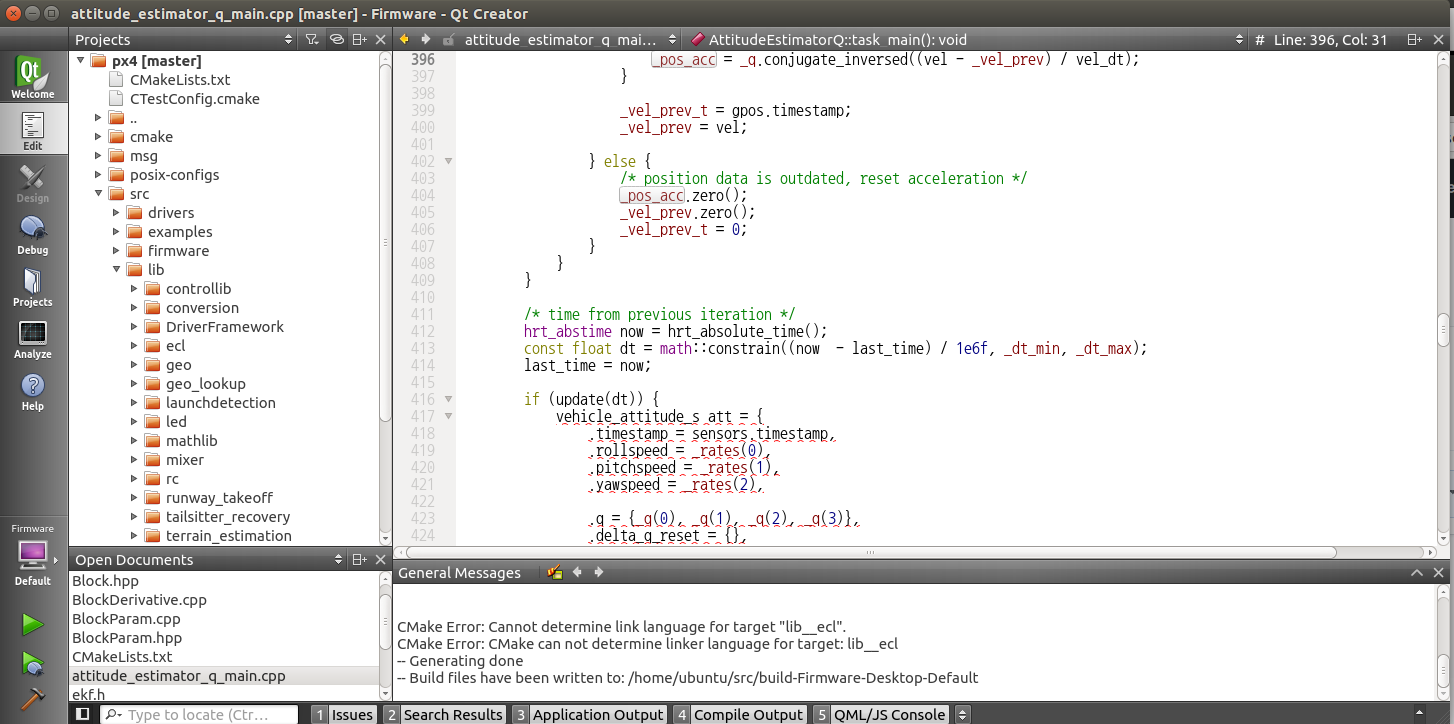Screen dimensions: 1454x724
Task: Close the Projects side panel
Action: pyautogui.click(x=380, y=40)
